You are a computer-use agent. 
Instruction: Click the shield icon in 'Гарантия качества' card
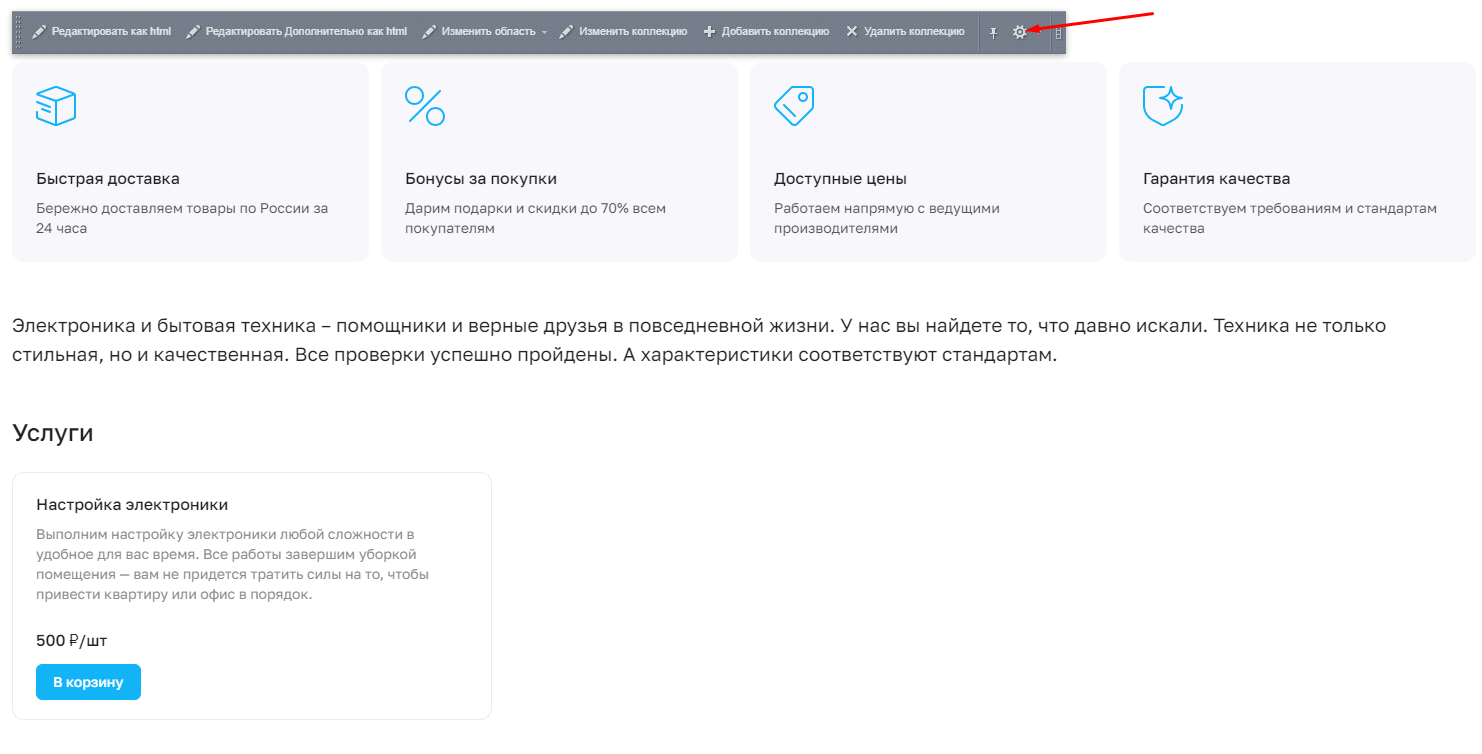pos(1163,105)
